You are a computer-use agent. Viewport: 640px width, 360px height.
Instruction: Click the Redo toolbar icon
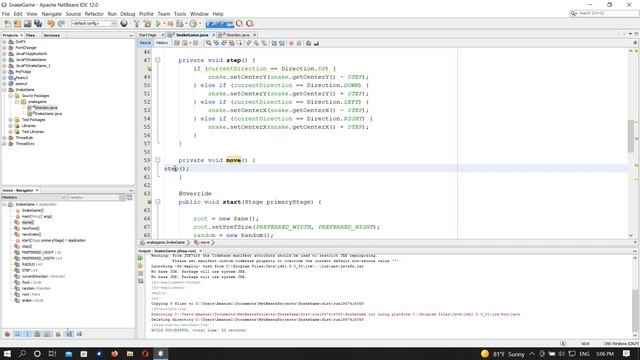[x=61, y=24]
